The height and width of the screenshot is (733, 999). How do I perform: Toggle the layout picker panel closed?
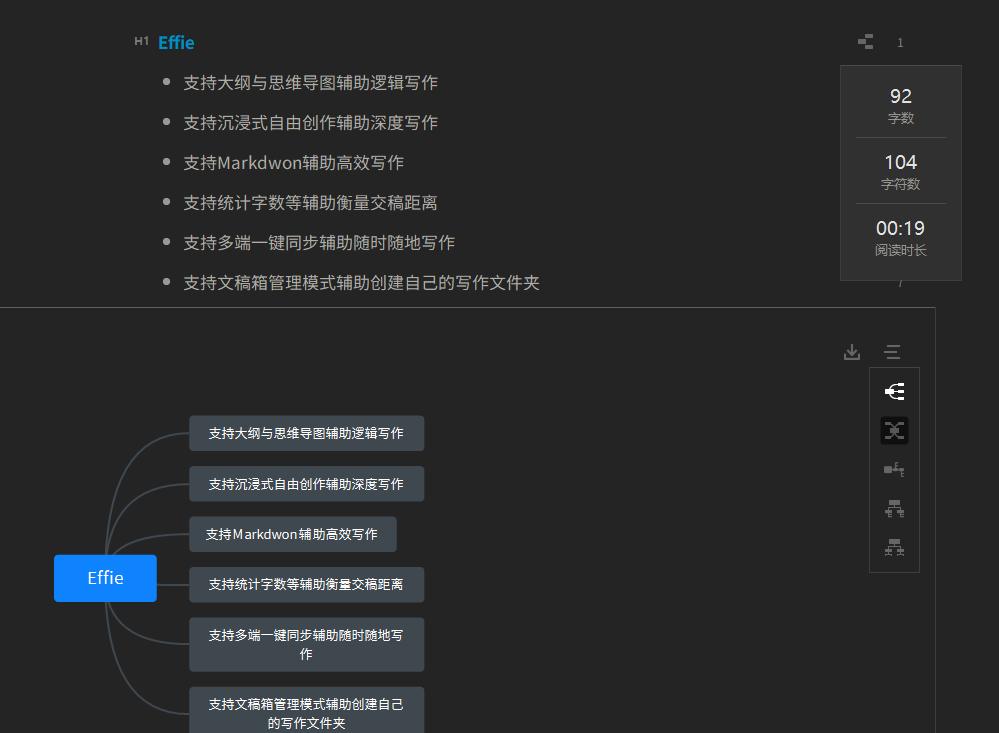click(x=892, y=352)
